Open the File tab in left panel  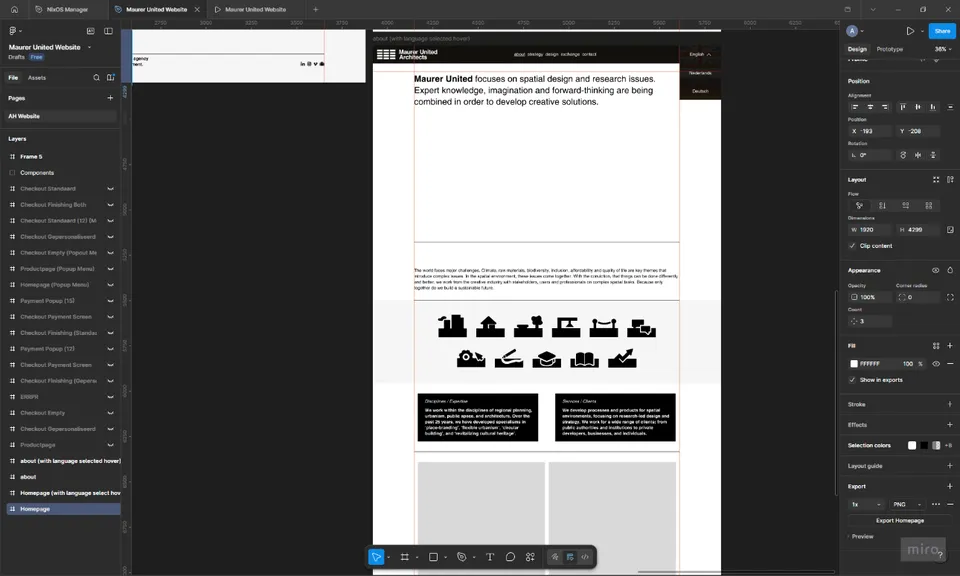pyautogui.click(x=13, y=78)
